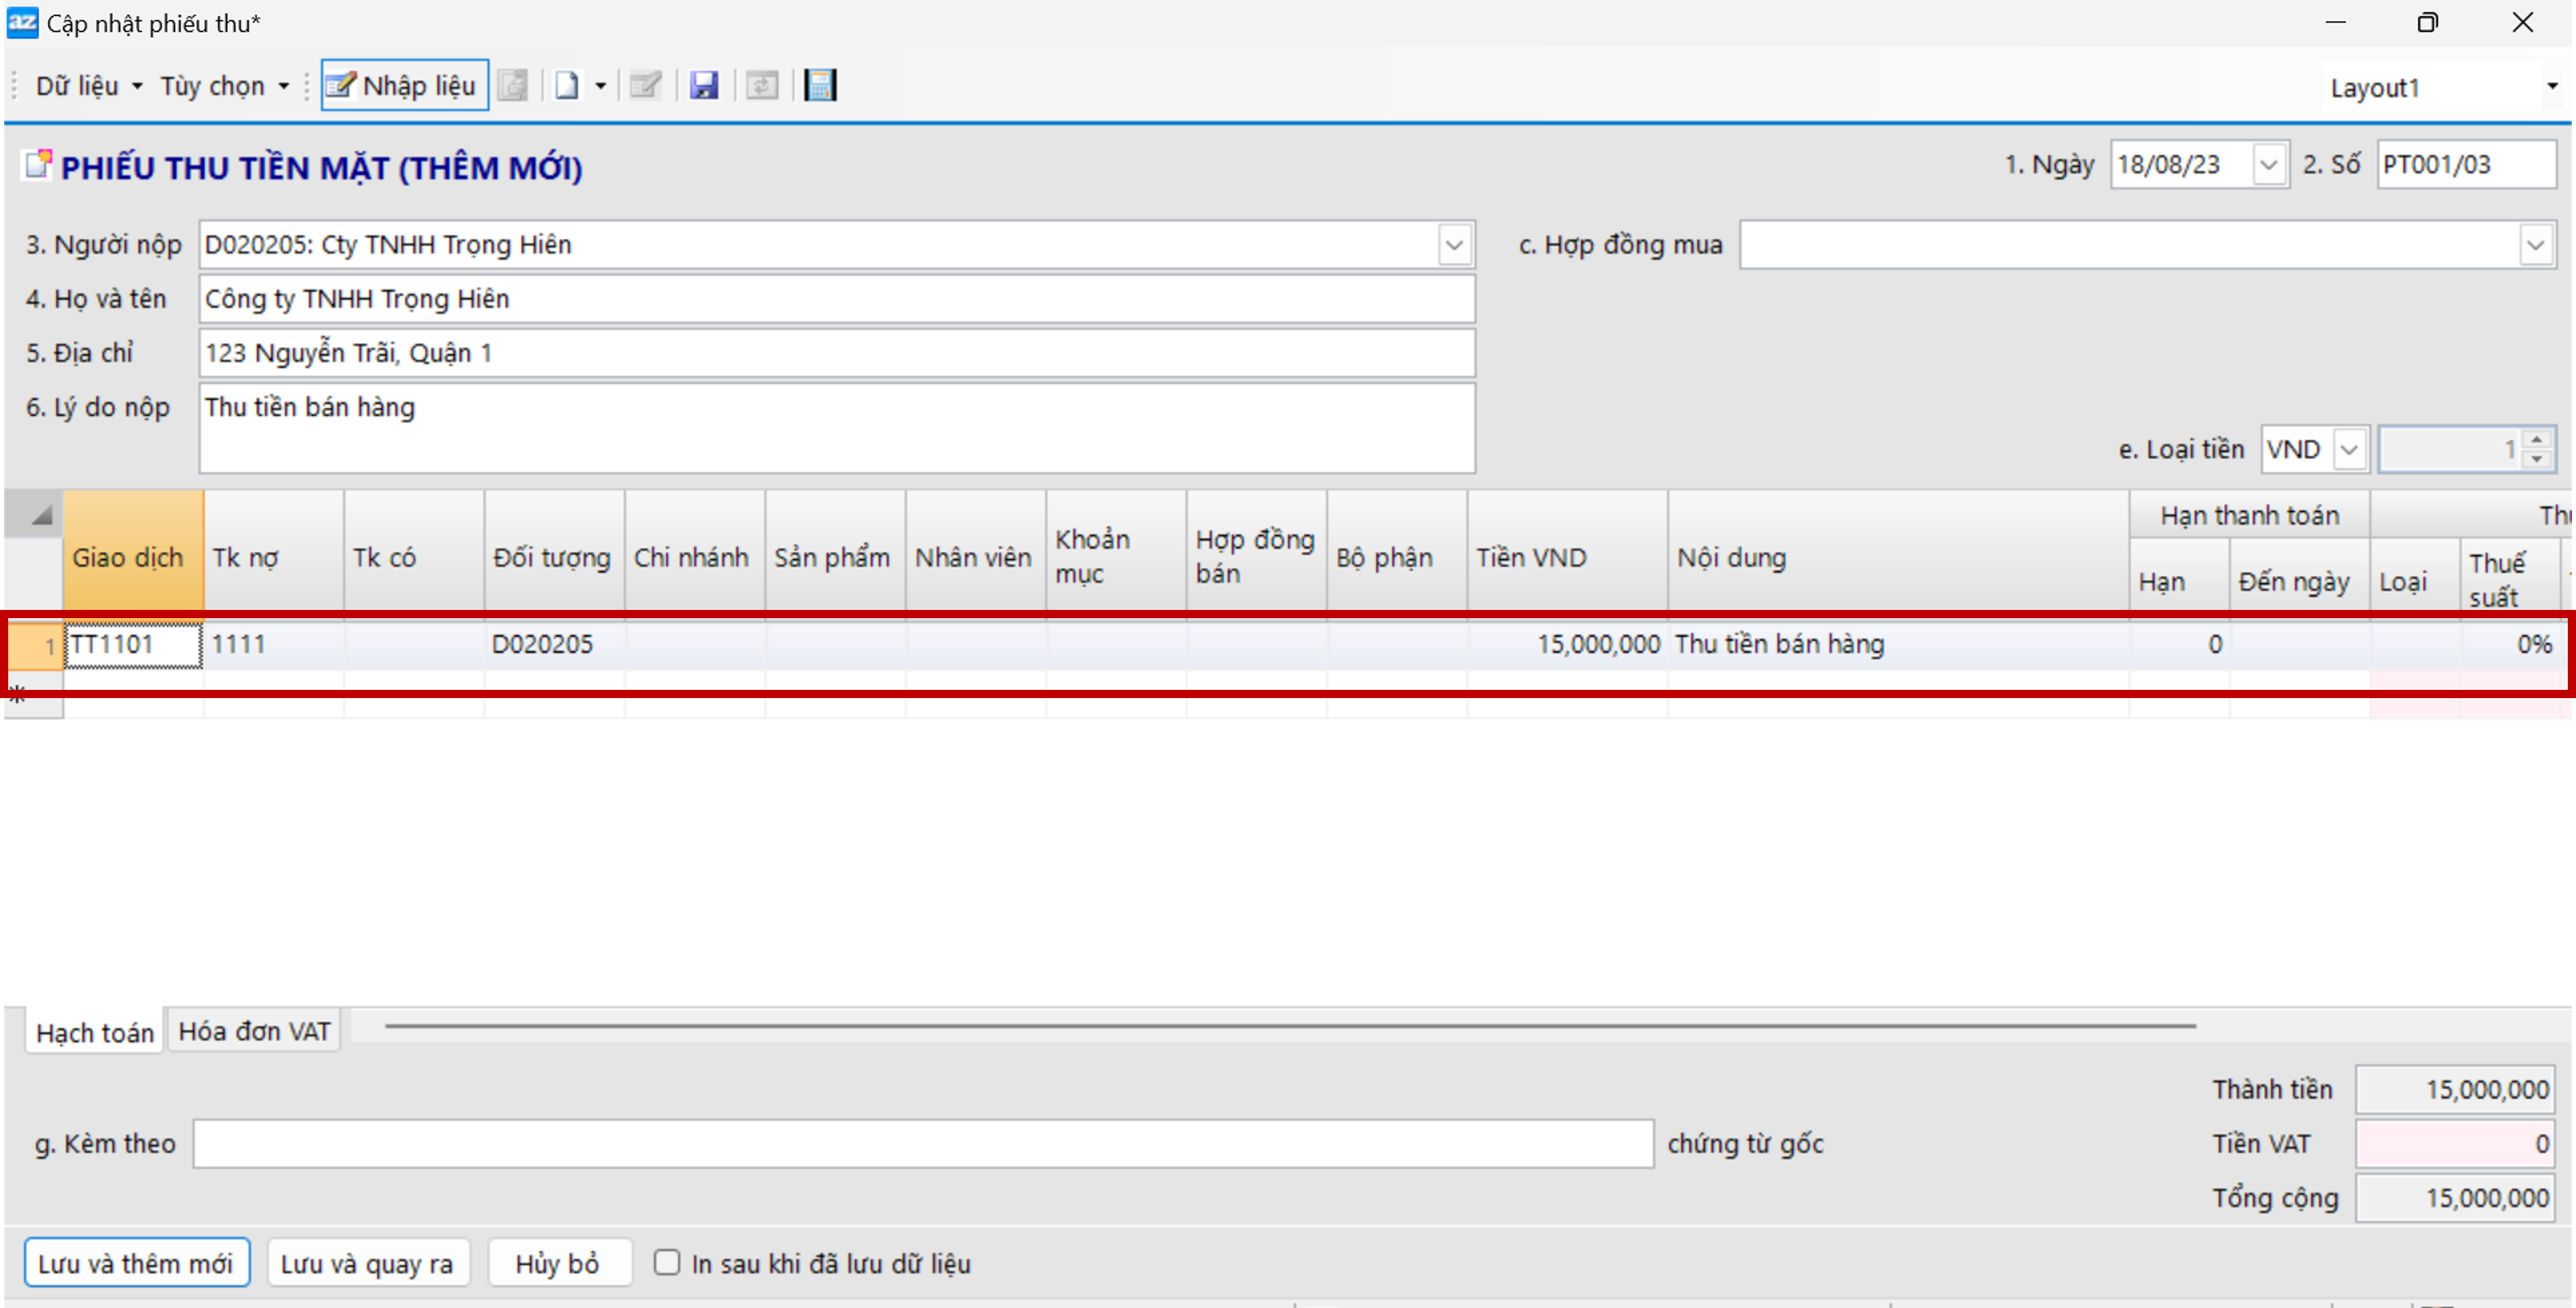Open the Tùy chọn menu

click(223, 86)
